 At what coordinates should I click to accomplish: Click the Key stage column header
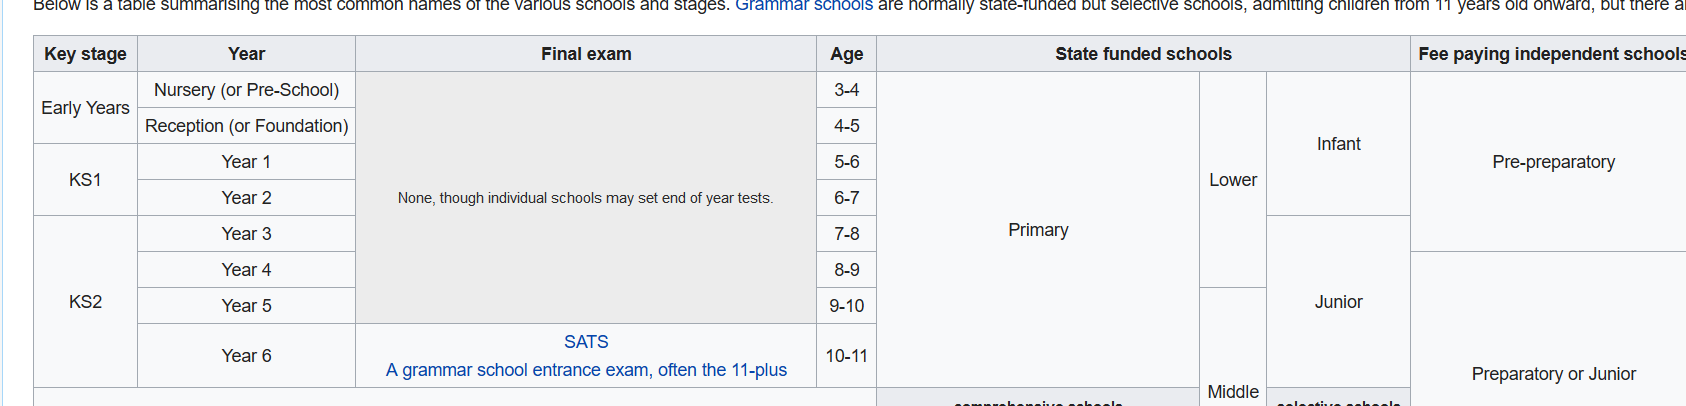(x=85, y=54)
